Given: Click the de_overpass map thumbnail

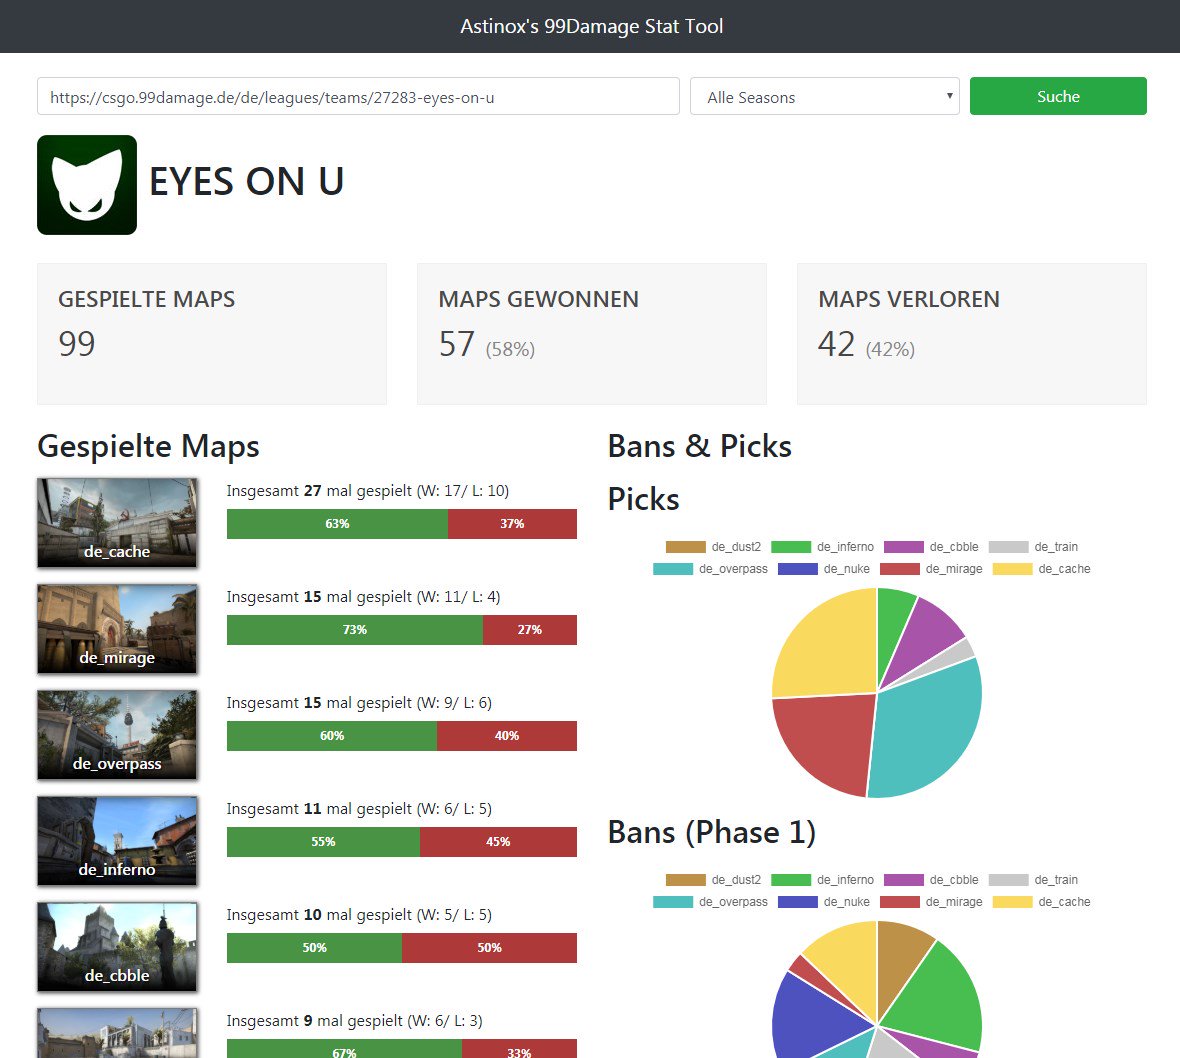Looking at the screenshot, I should coord(117,734).
